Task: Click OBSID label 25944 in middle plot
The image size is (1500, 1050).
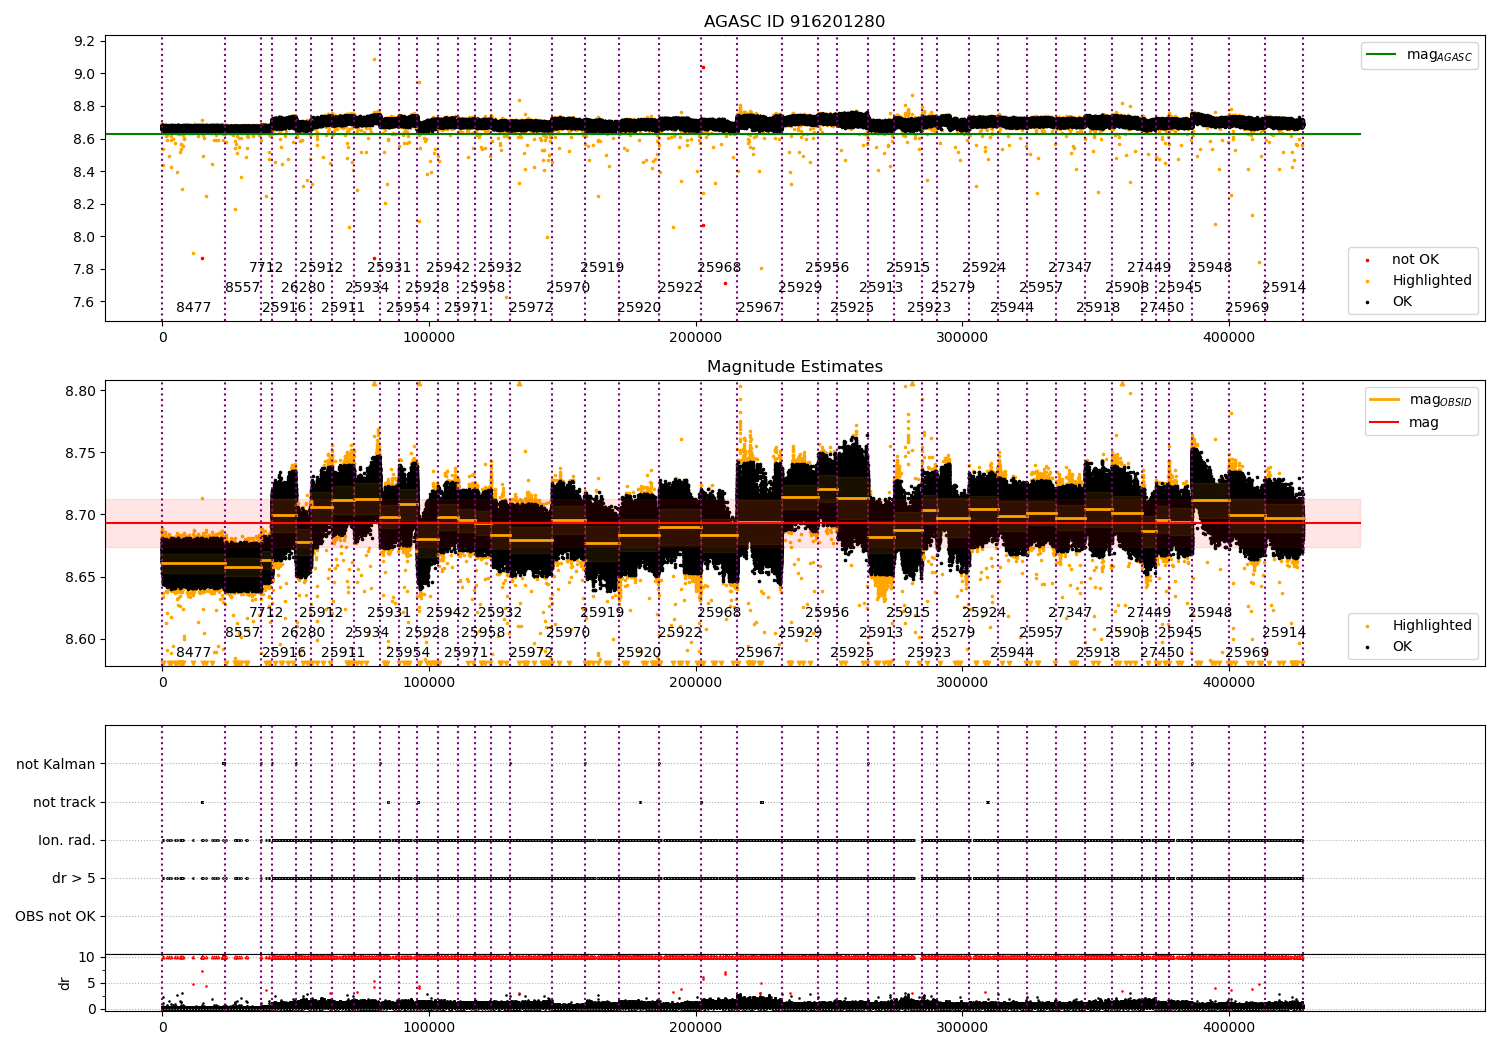Action: click(x=1012, y=653)
